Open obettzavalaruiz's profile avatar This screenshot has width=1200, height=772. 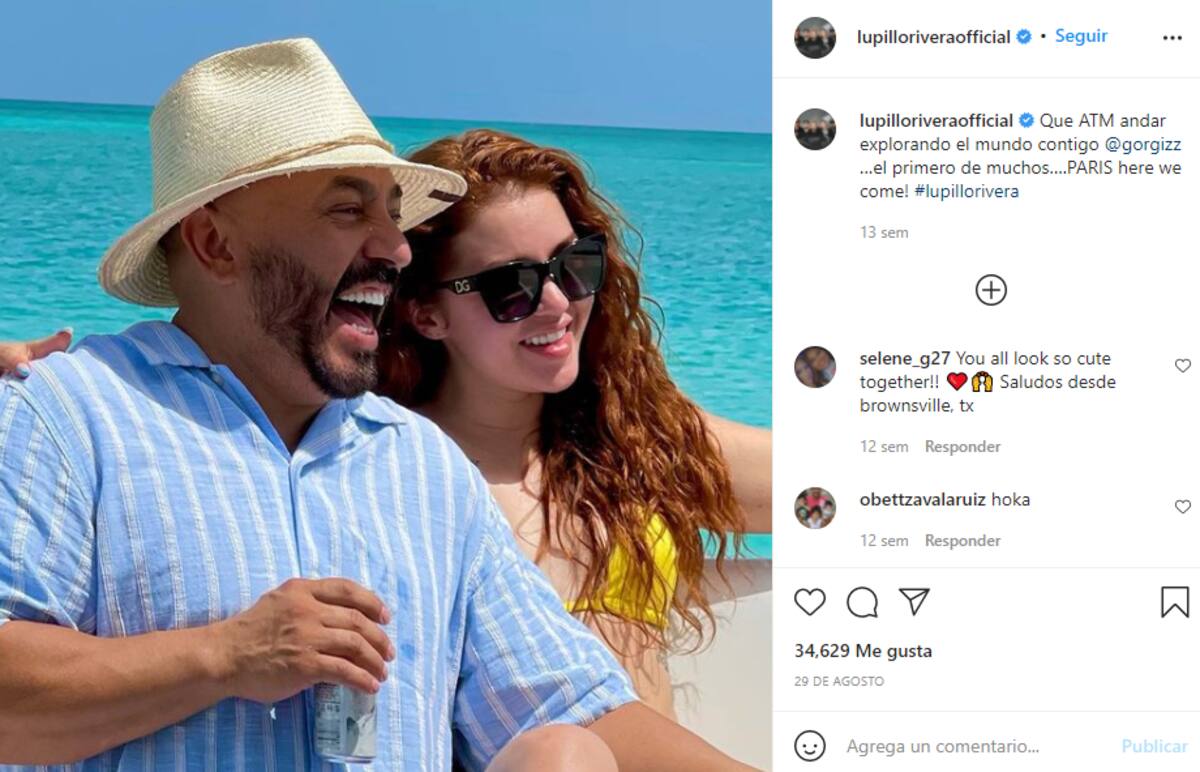click(x=815, y=508)
